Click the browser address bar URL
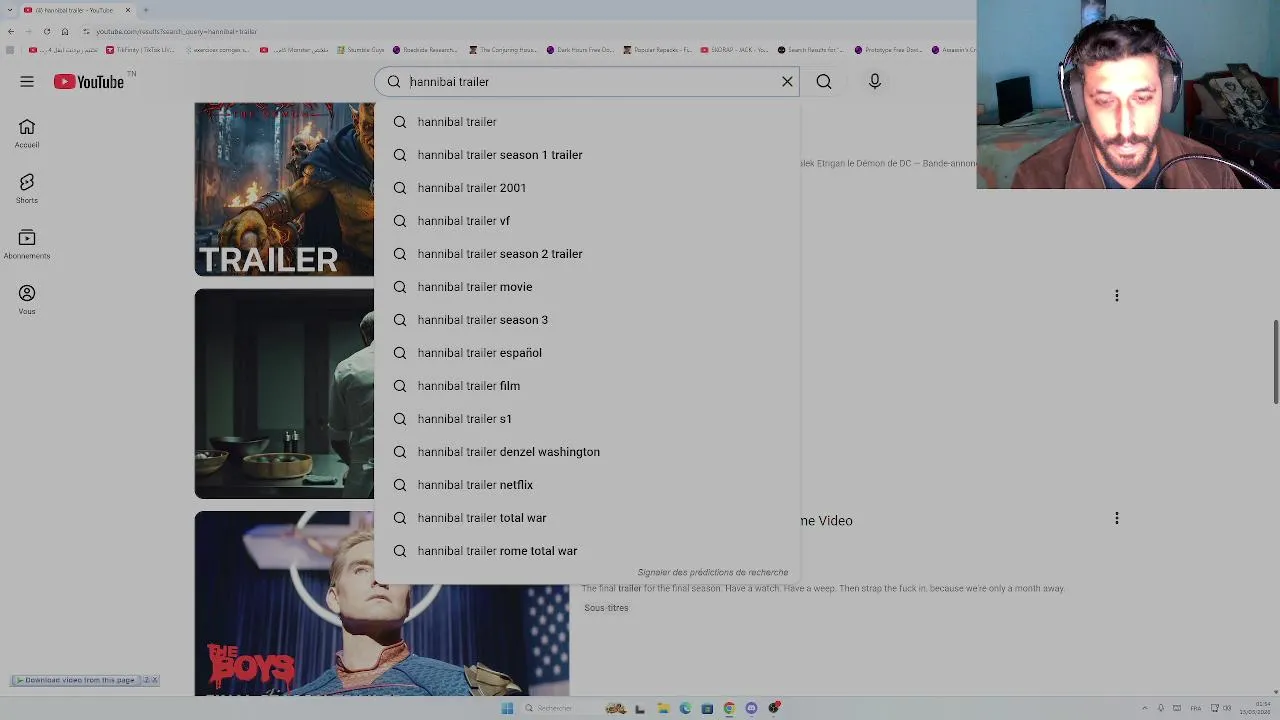The image size is (1280, 720). 177,31
